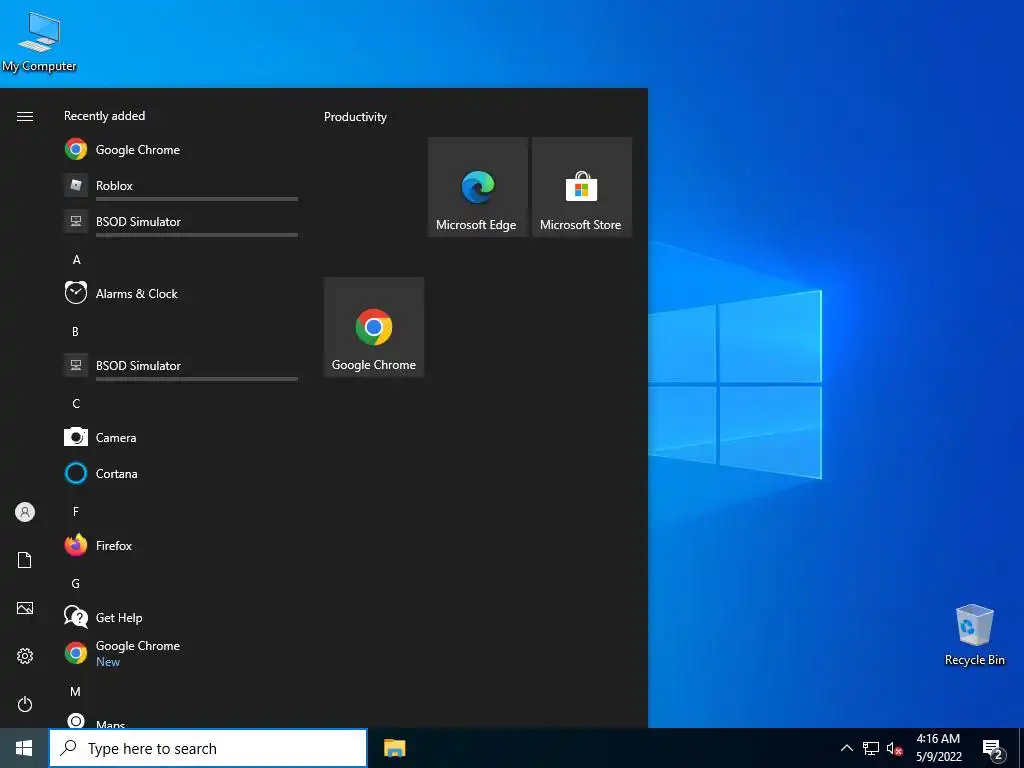Launch Google Chrome marked New
Viewport: 1024px width, 768px height.
point(181,653)
